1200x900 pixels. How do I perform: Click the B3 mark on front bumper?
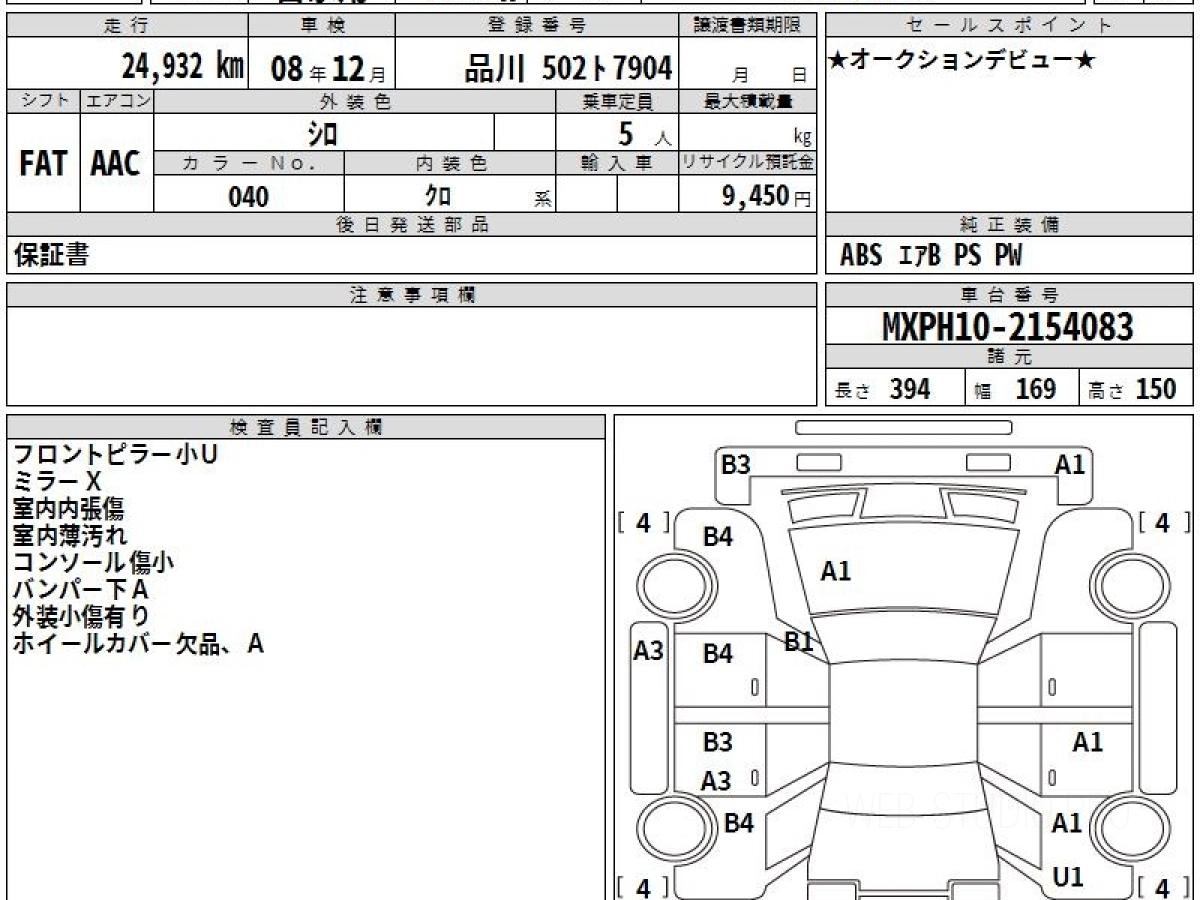[x=736, y=465]
